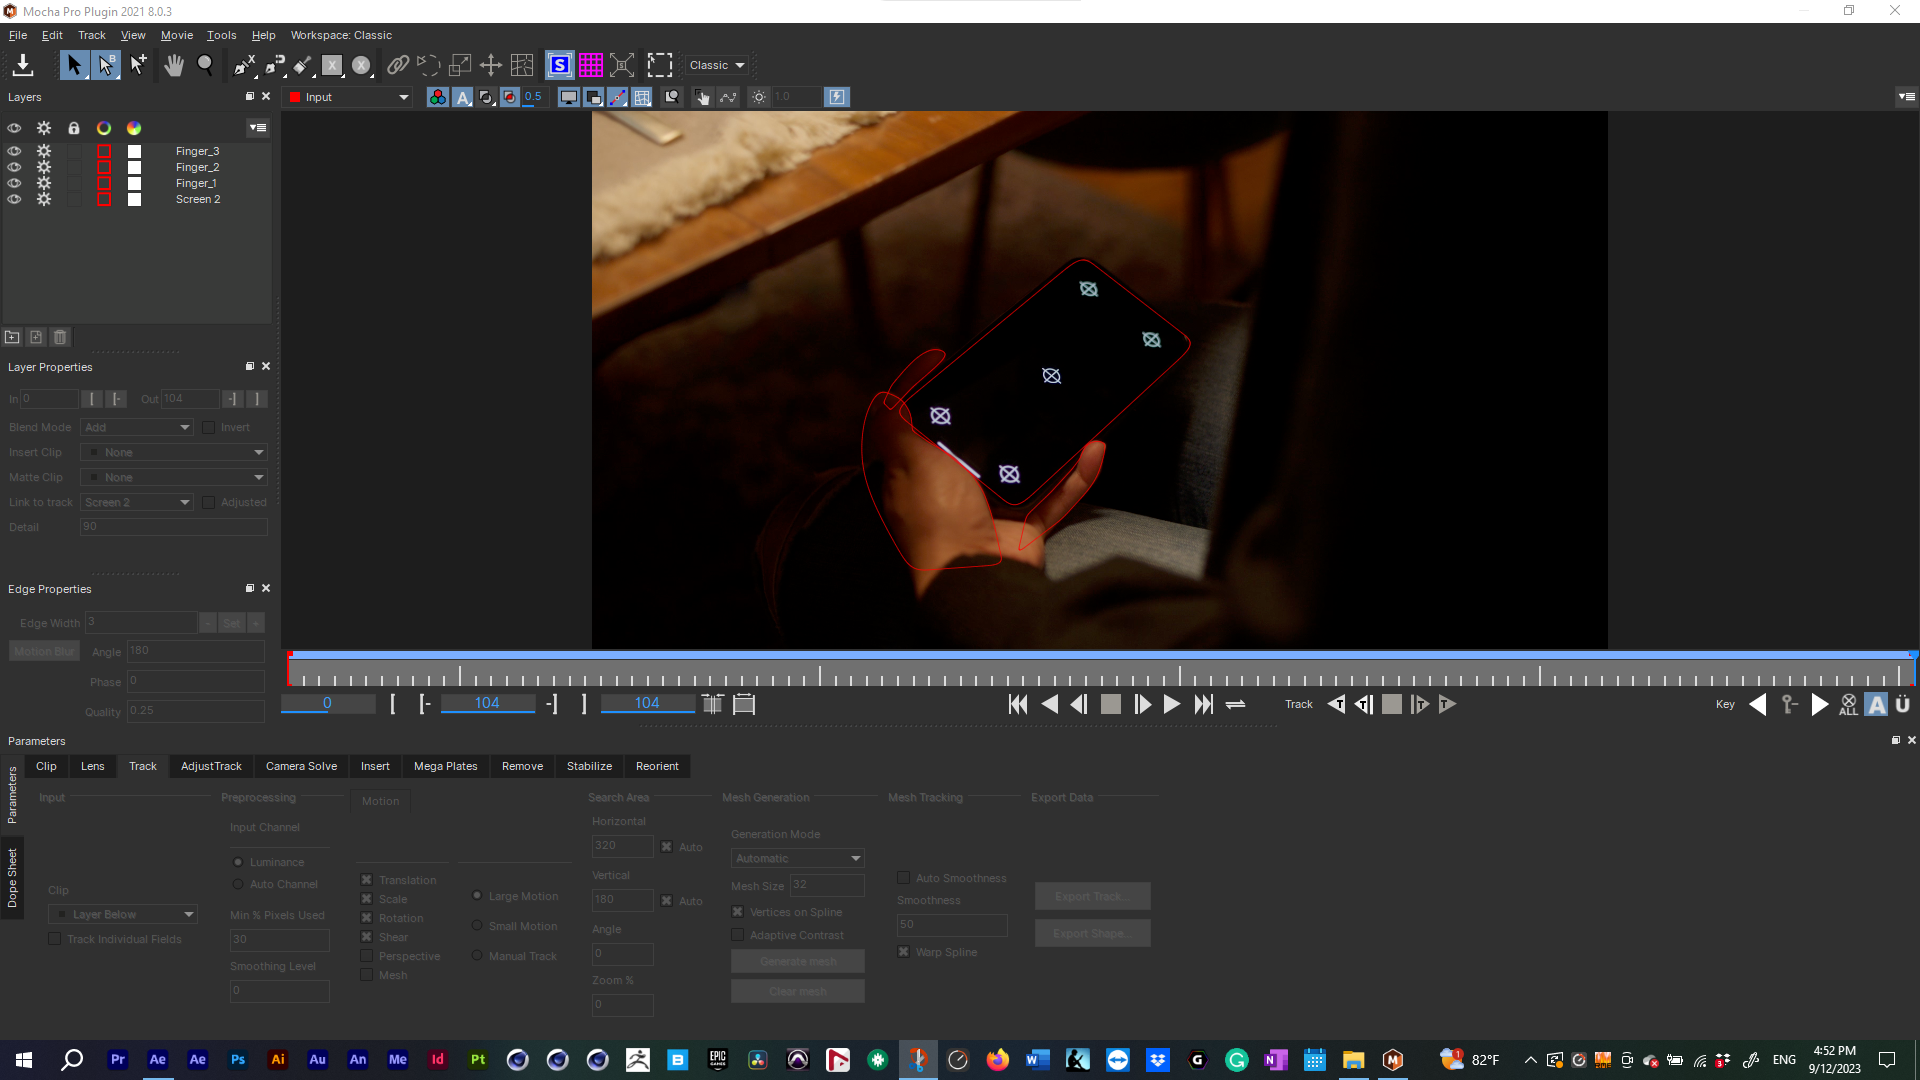Select the Zoom magnifier tool
This screenshot has width=1920, height=1080.
click(206, 66)
